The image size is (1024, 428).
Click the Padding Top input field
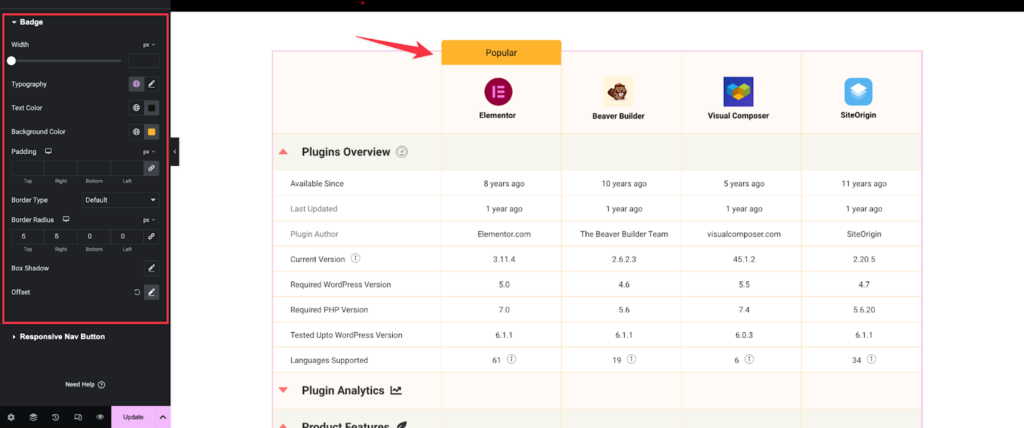coord(27,168)
